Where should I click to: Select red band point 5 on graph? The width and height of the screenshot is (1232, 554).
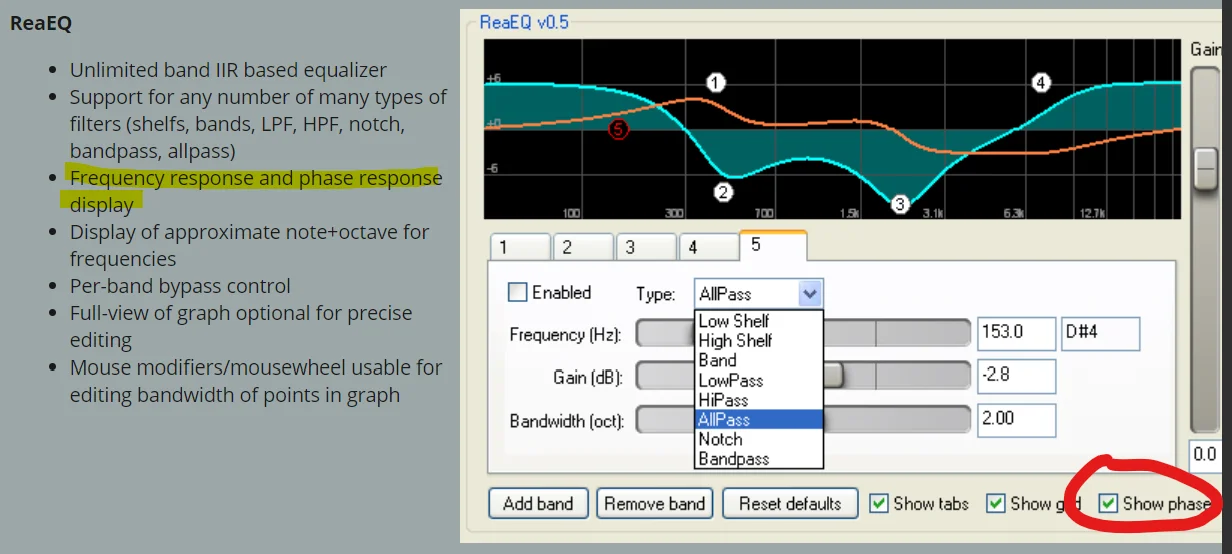(x=618, y=129)
